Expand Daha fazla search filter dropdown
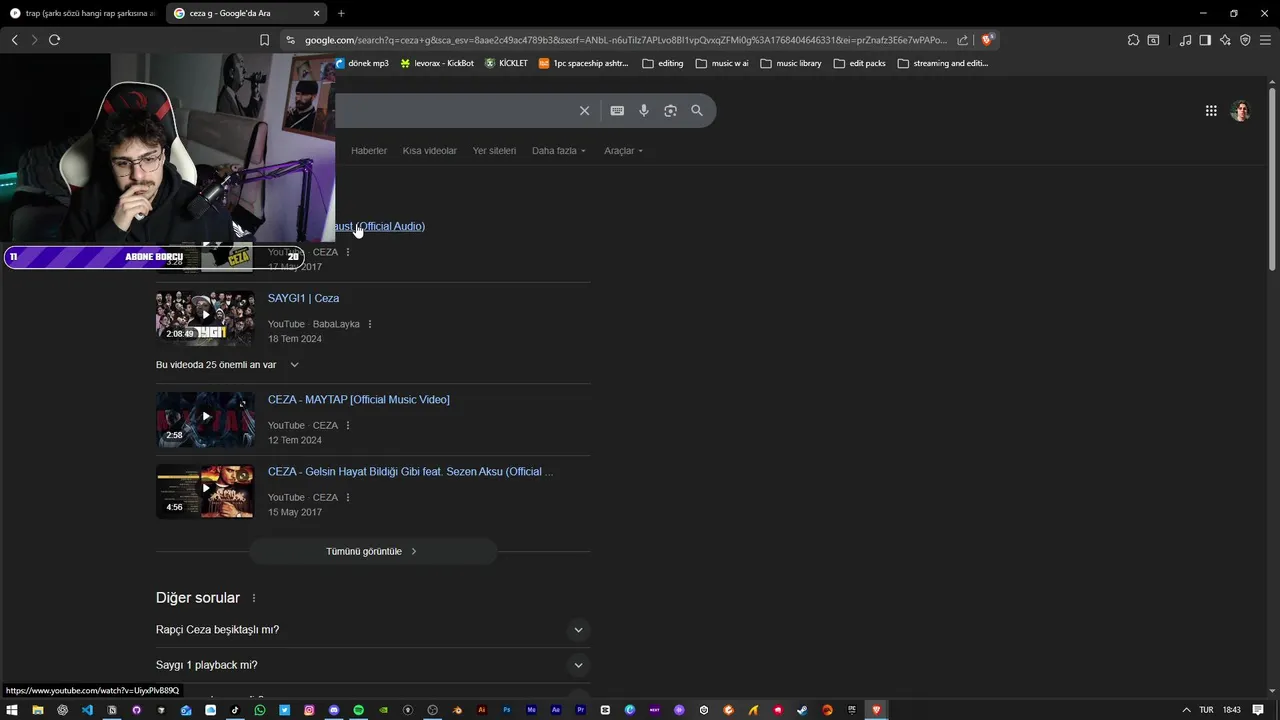The width and height of the screenshot is (1280, 720). [559, 151]
